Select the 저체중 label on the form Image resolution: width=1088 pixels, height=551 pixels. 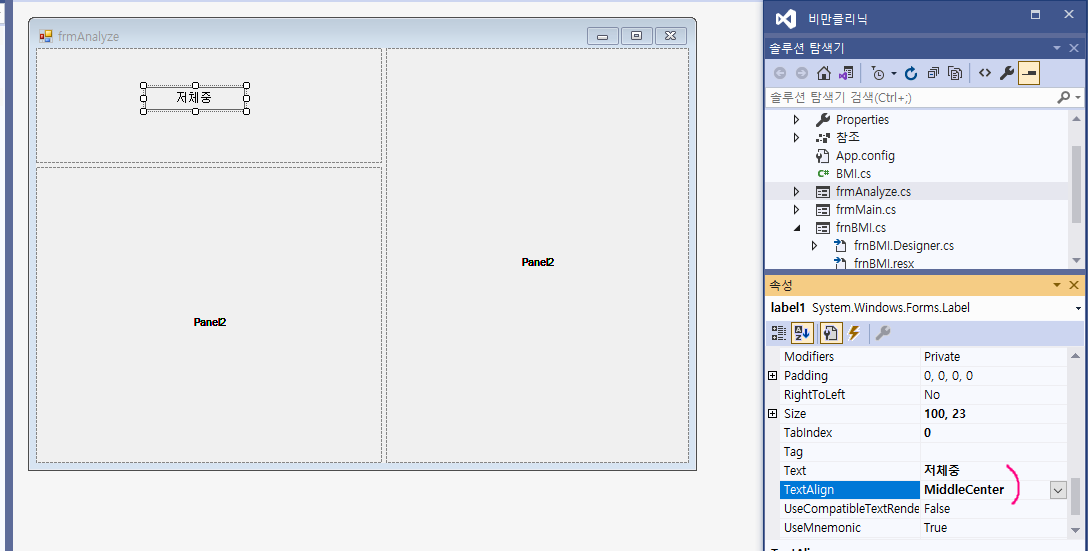point(195,98)
